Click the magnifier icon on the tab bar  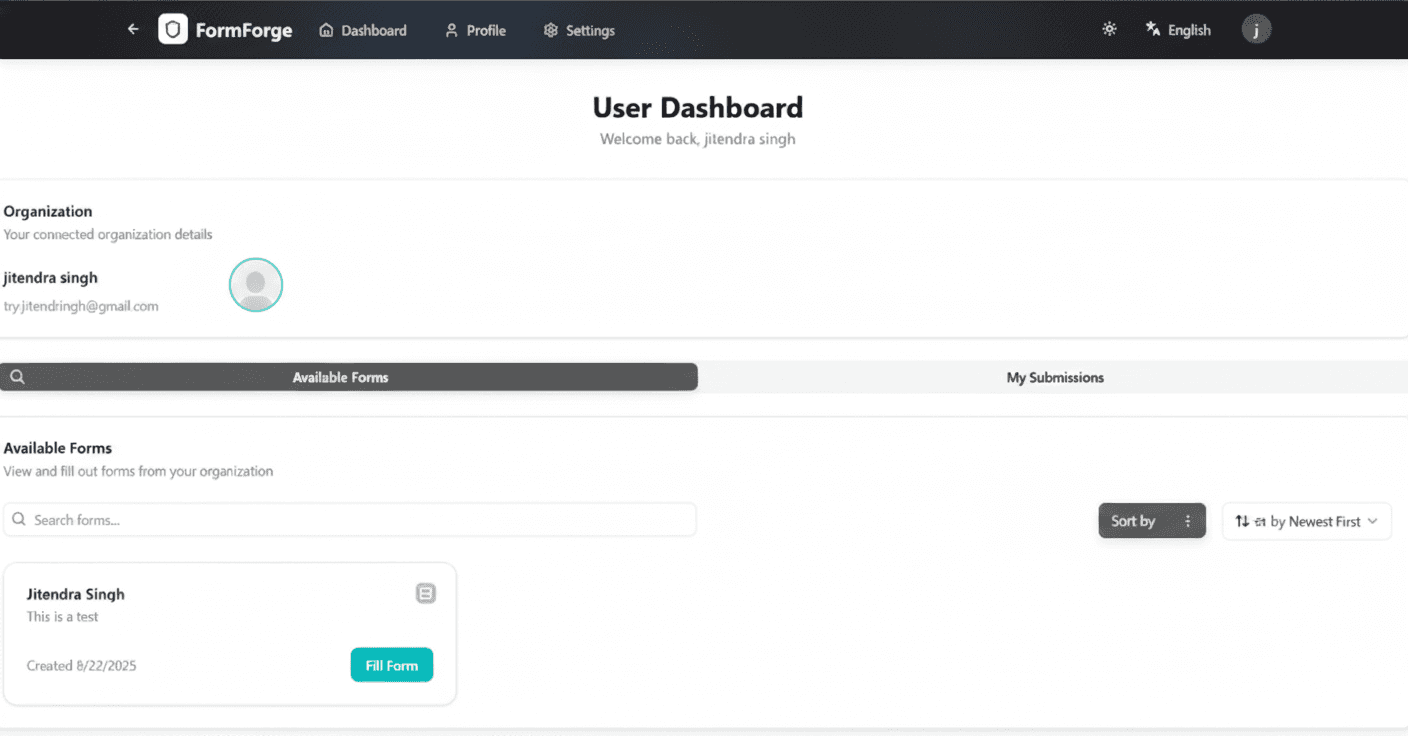point(17,377)
